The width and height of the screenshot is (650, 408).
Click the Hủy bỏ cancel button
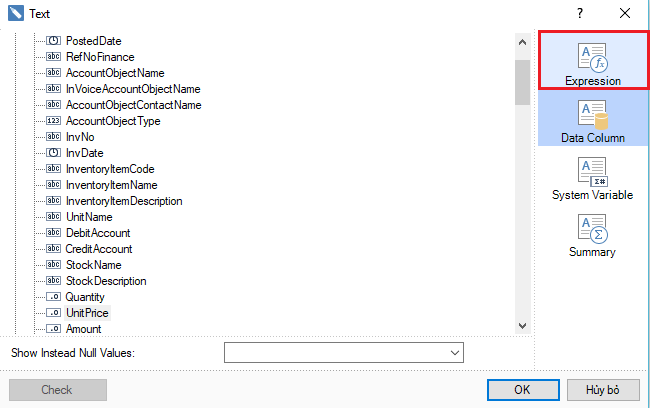point(603,390)
